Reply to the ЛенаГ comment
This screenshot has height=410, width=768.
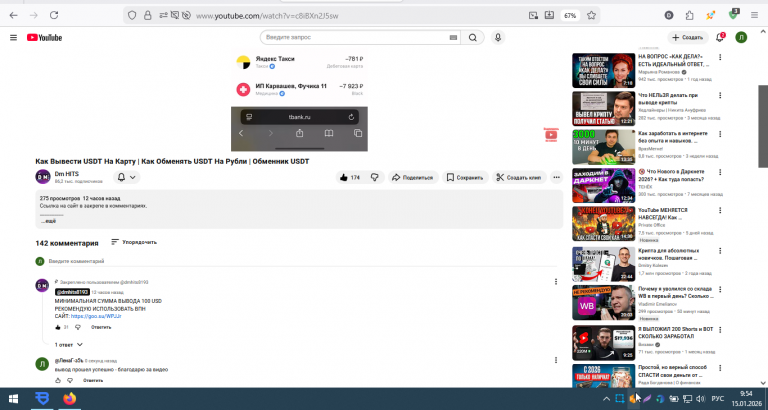(x=93, y=381)
